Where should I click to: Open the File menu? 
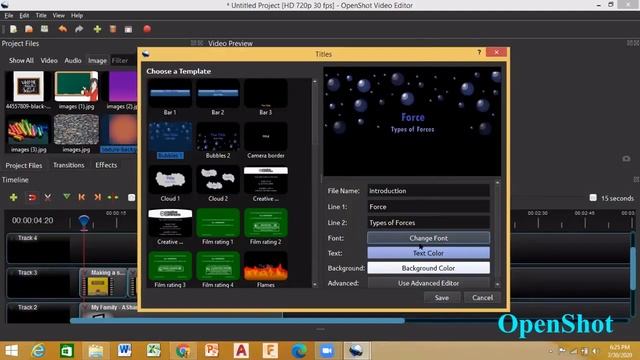[x=9, y=16]
